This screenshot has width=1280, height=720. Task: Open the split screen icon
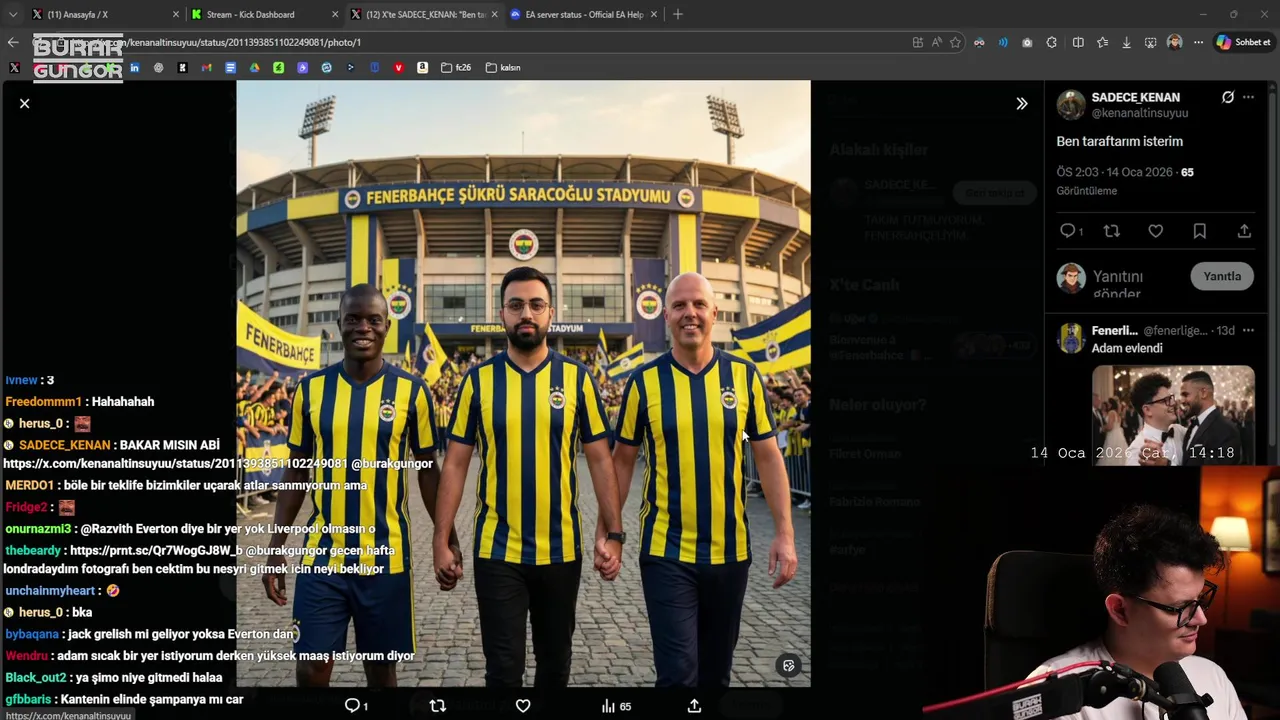point(1078,42)
